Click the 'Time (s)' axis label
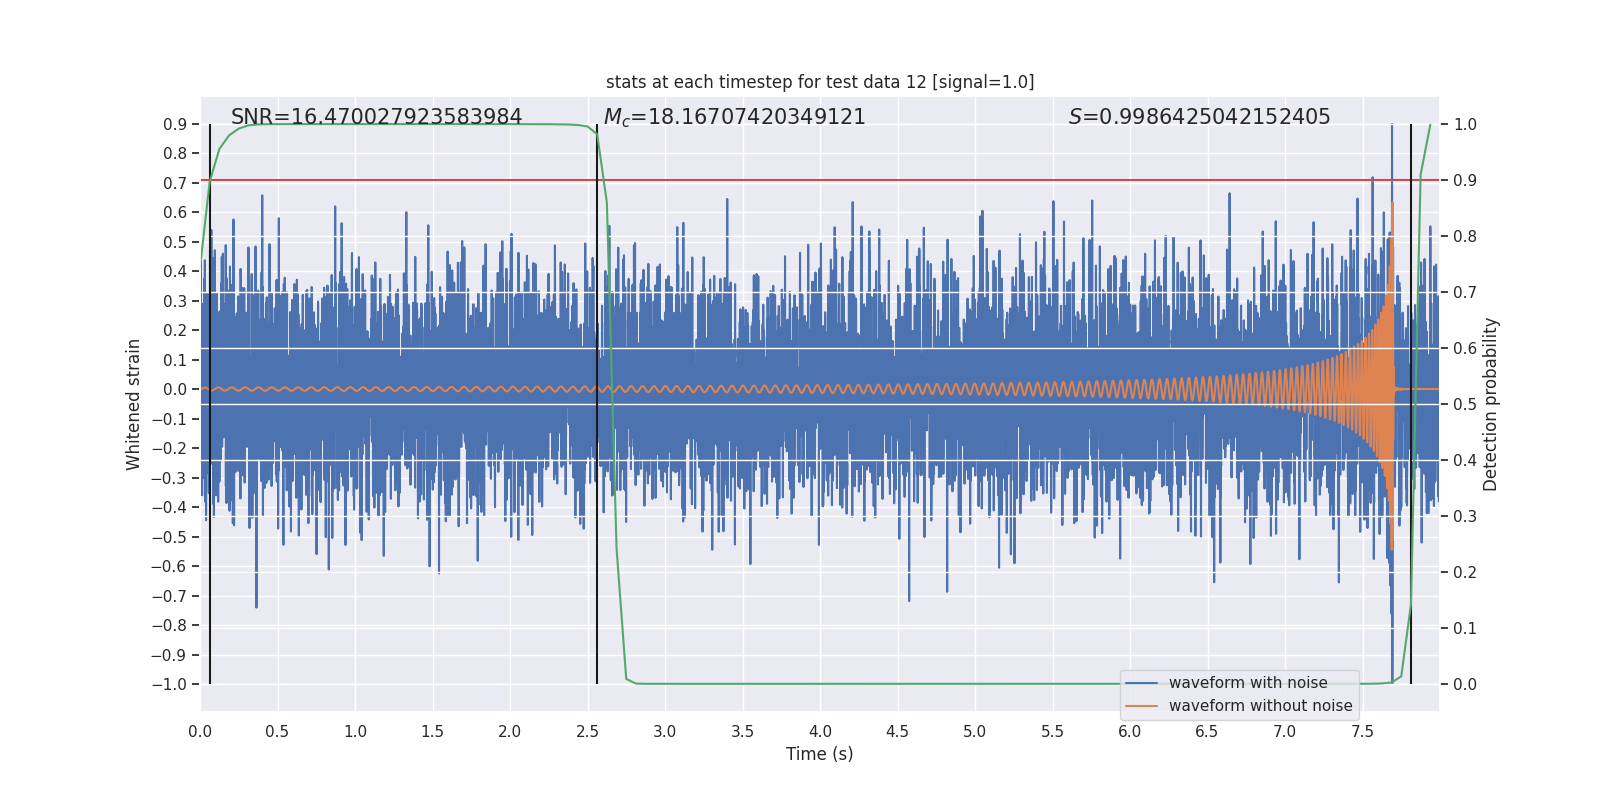This screenshot has height=800, width=1600. coord(820,754)
